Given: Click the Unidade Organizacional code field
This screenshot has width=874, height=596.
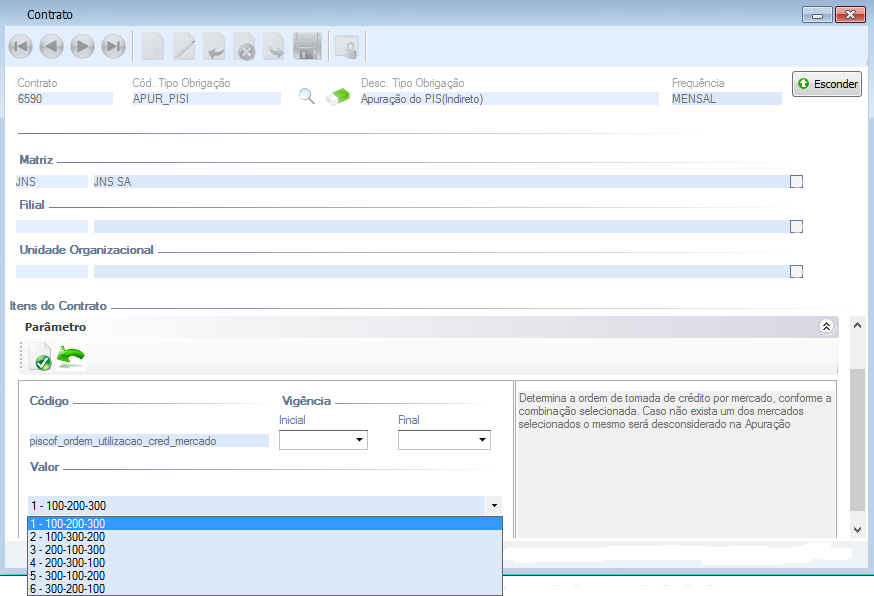Looking at the screenshot, I should [x=51, y=272].
